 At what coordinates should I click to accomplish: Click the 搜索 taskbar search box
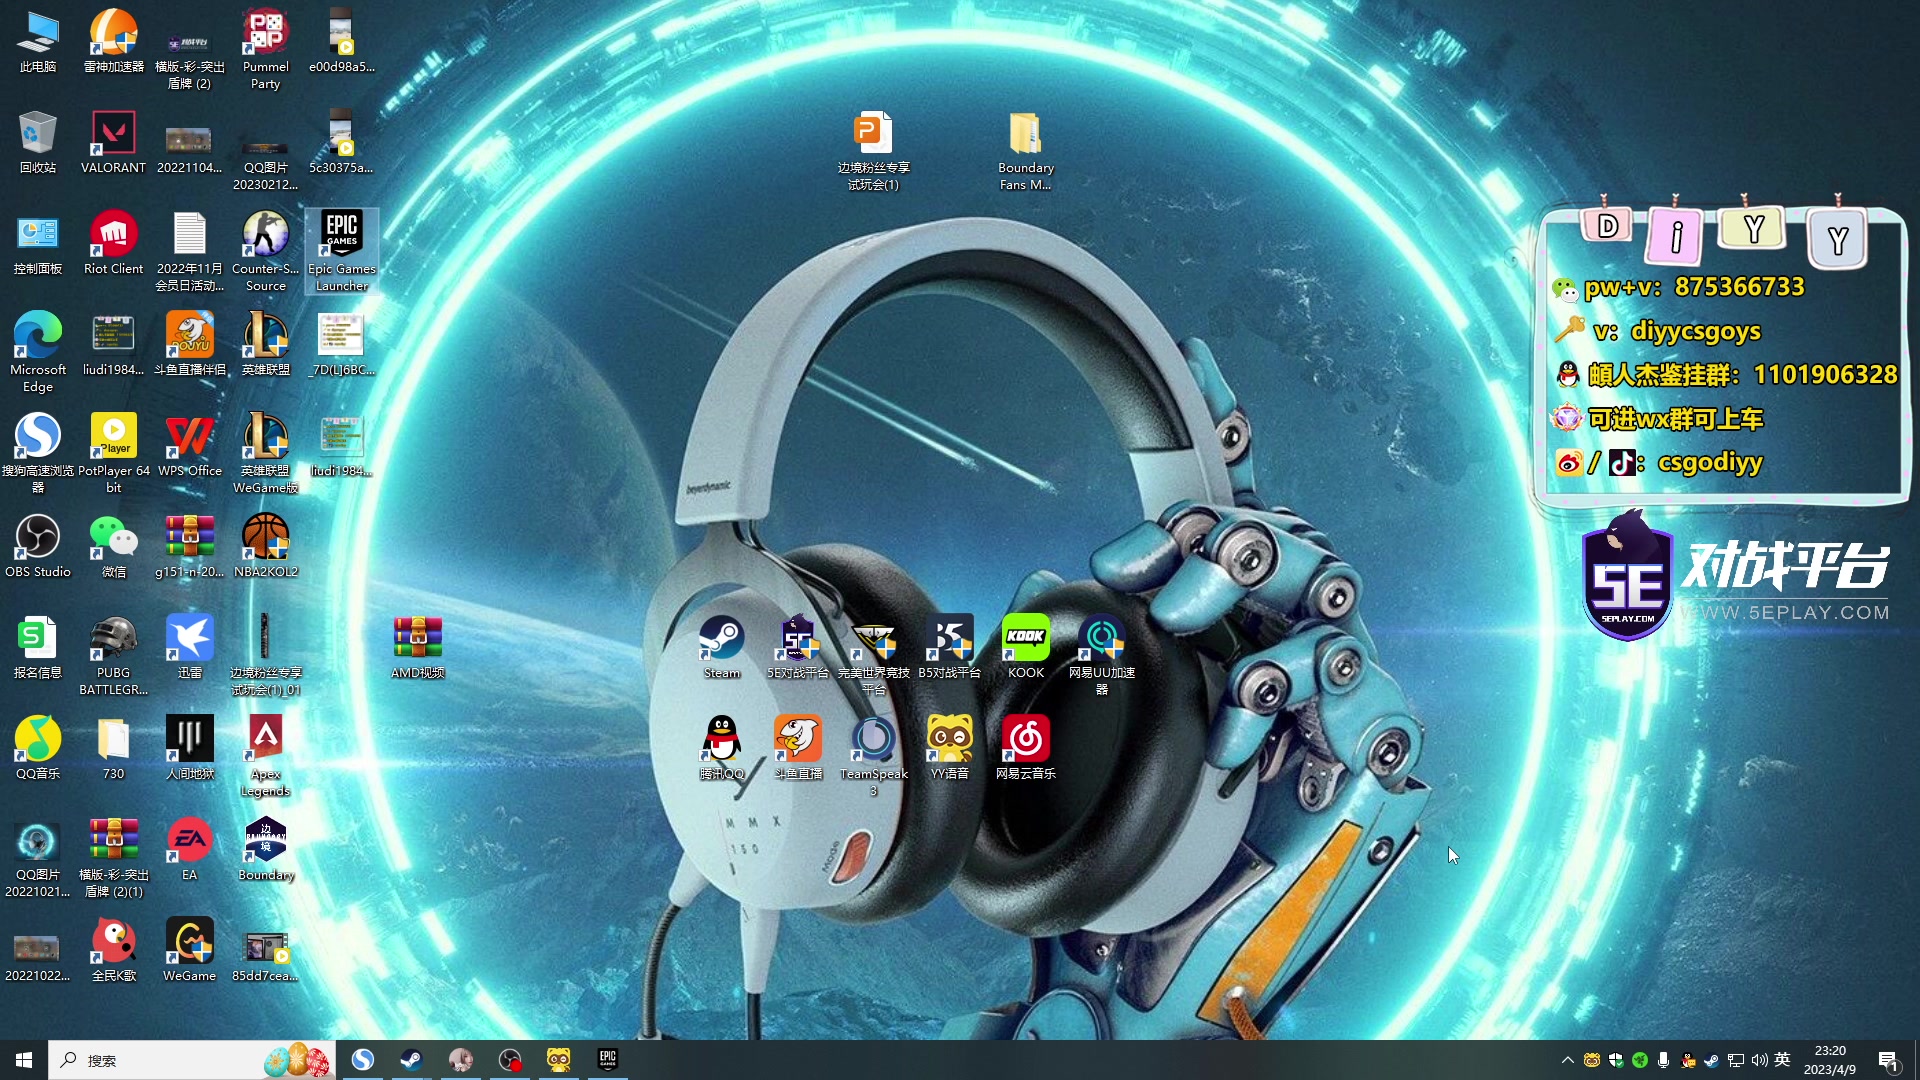192,1060
